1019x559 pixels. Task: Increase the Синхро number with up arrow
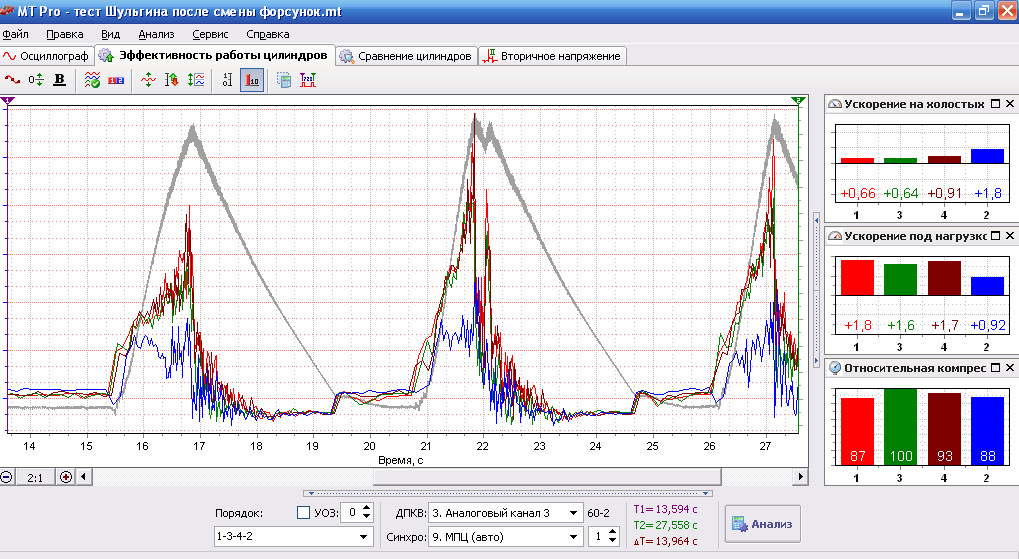click(612, 532)
